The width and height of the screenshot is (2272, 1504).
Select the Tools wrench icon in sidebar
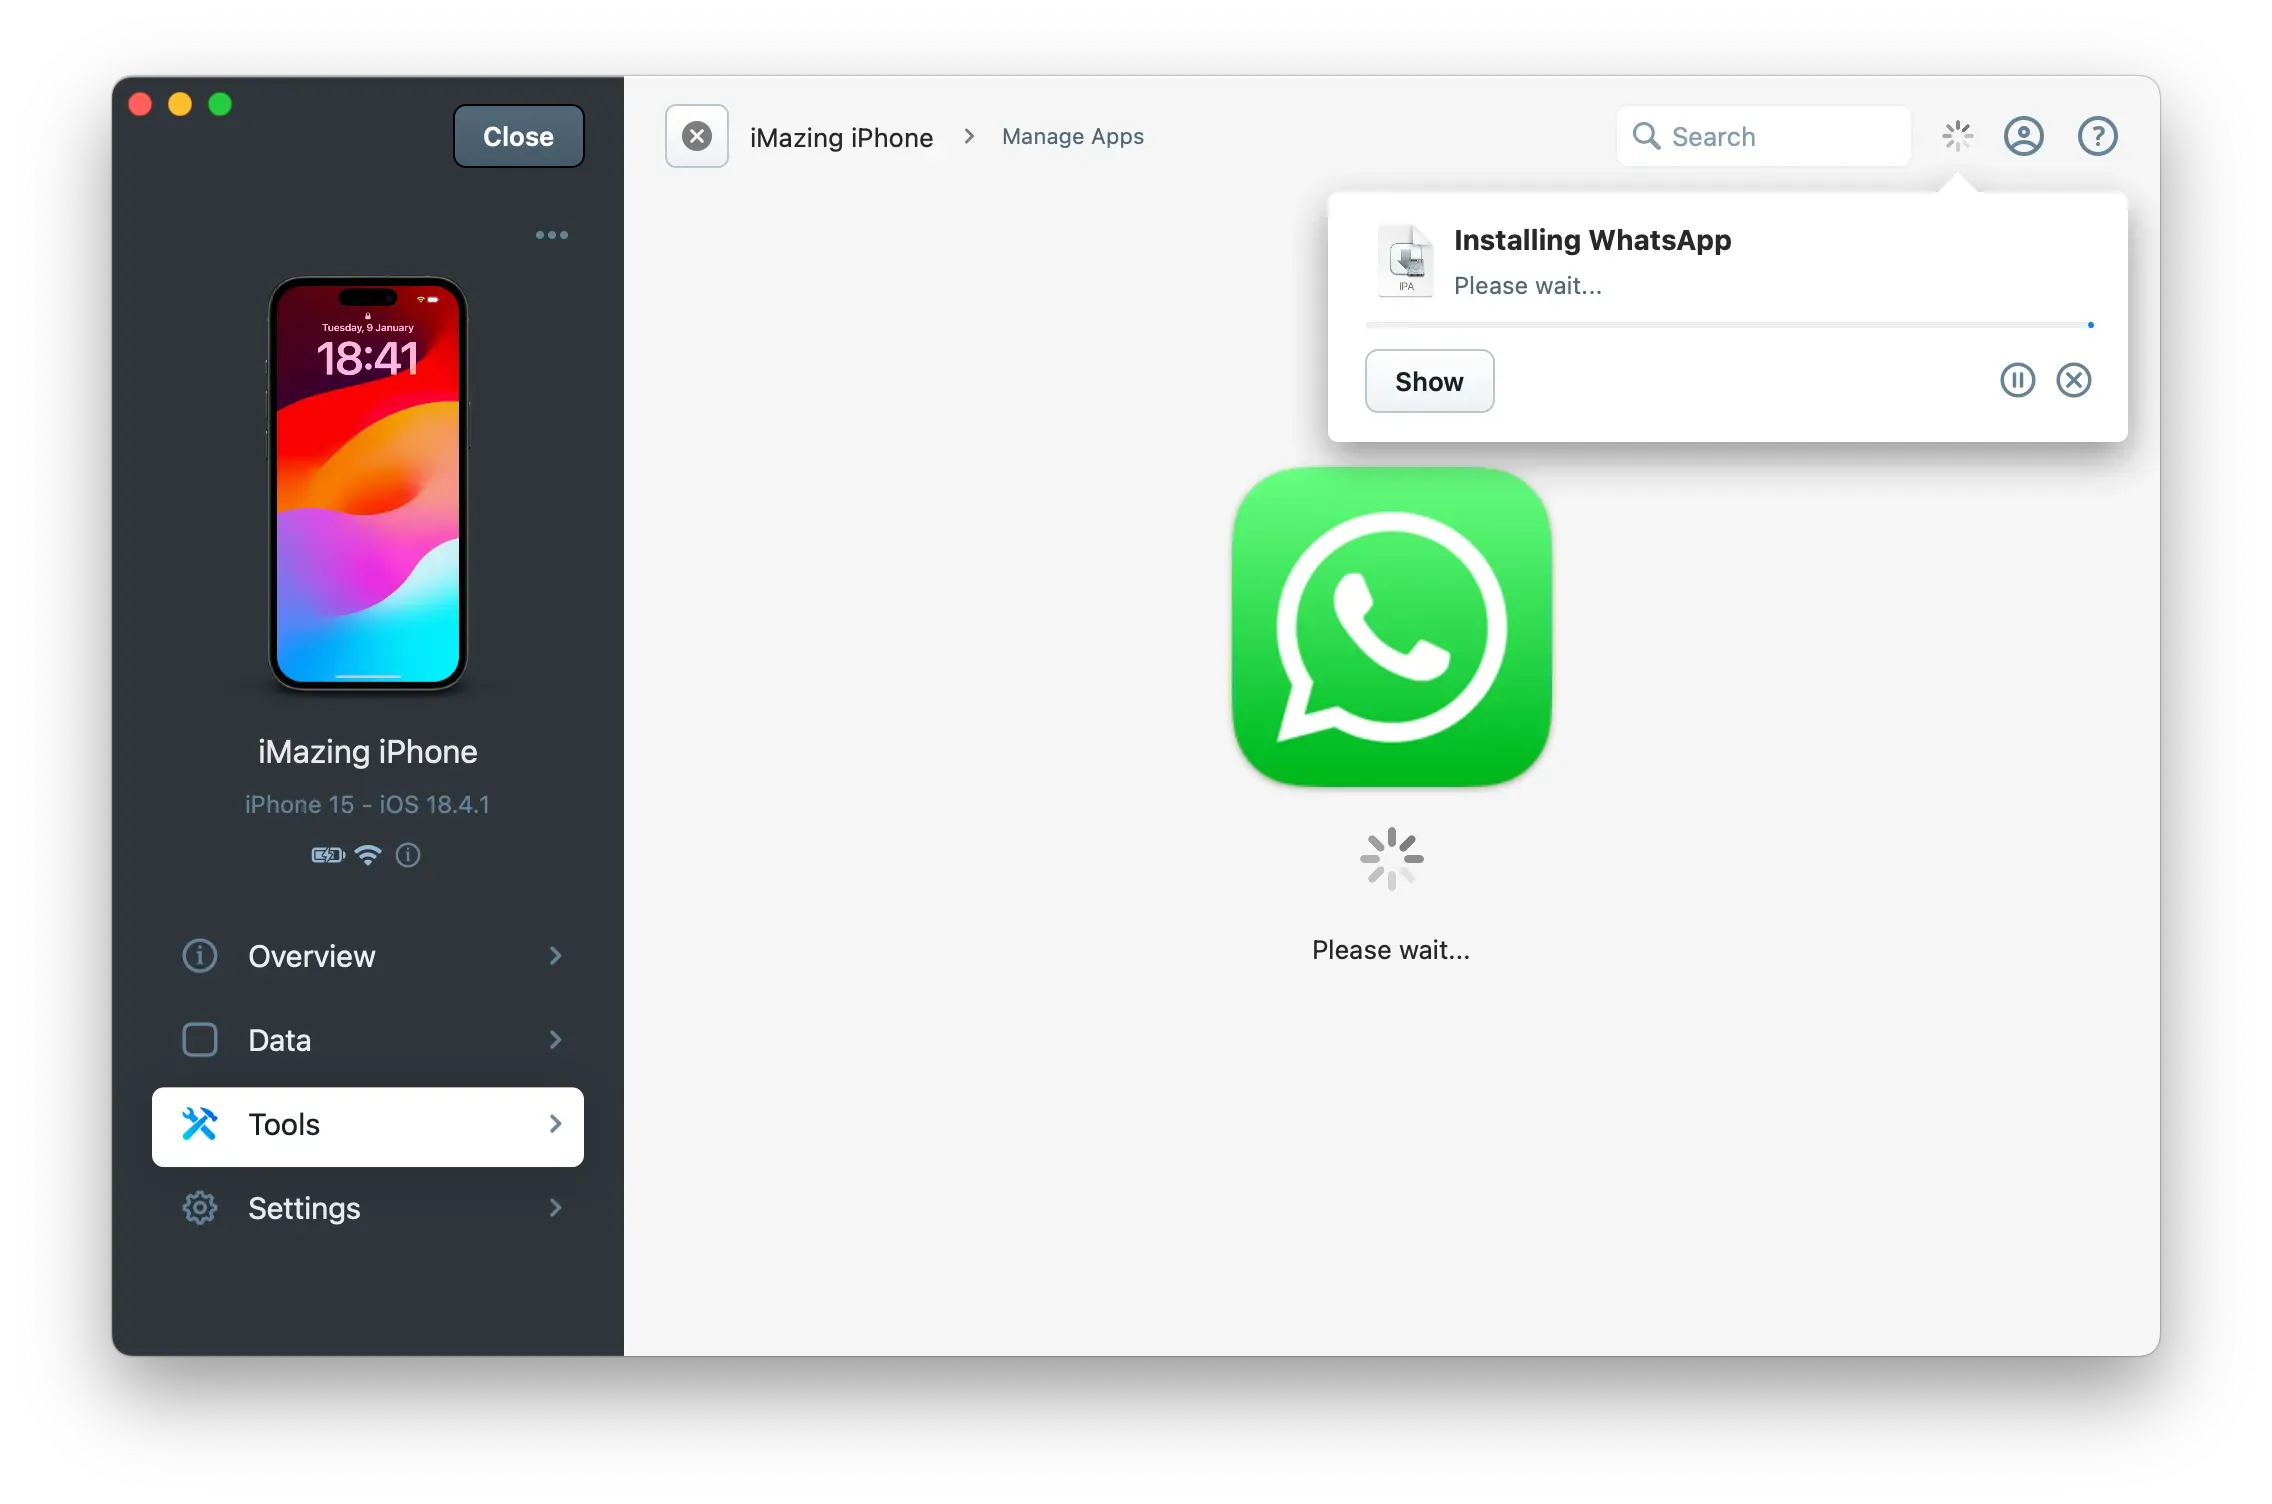click(200, 1124)
